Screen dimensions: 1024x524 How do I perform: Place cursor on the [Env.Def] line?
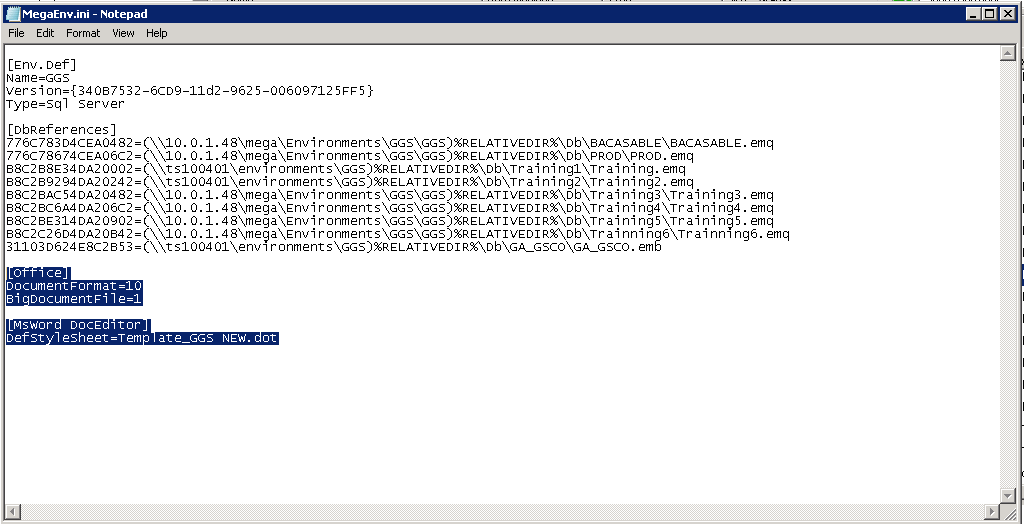[x=41, y=65]
